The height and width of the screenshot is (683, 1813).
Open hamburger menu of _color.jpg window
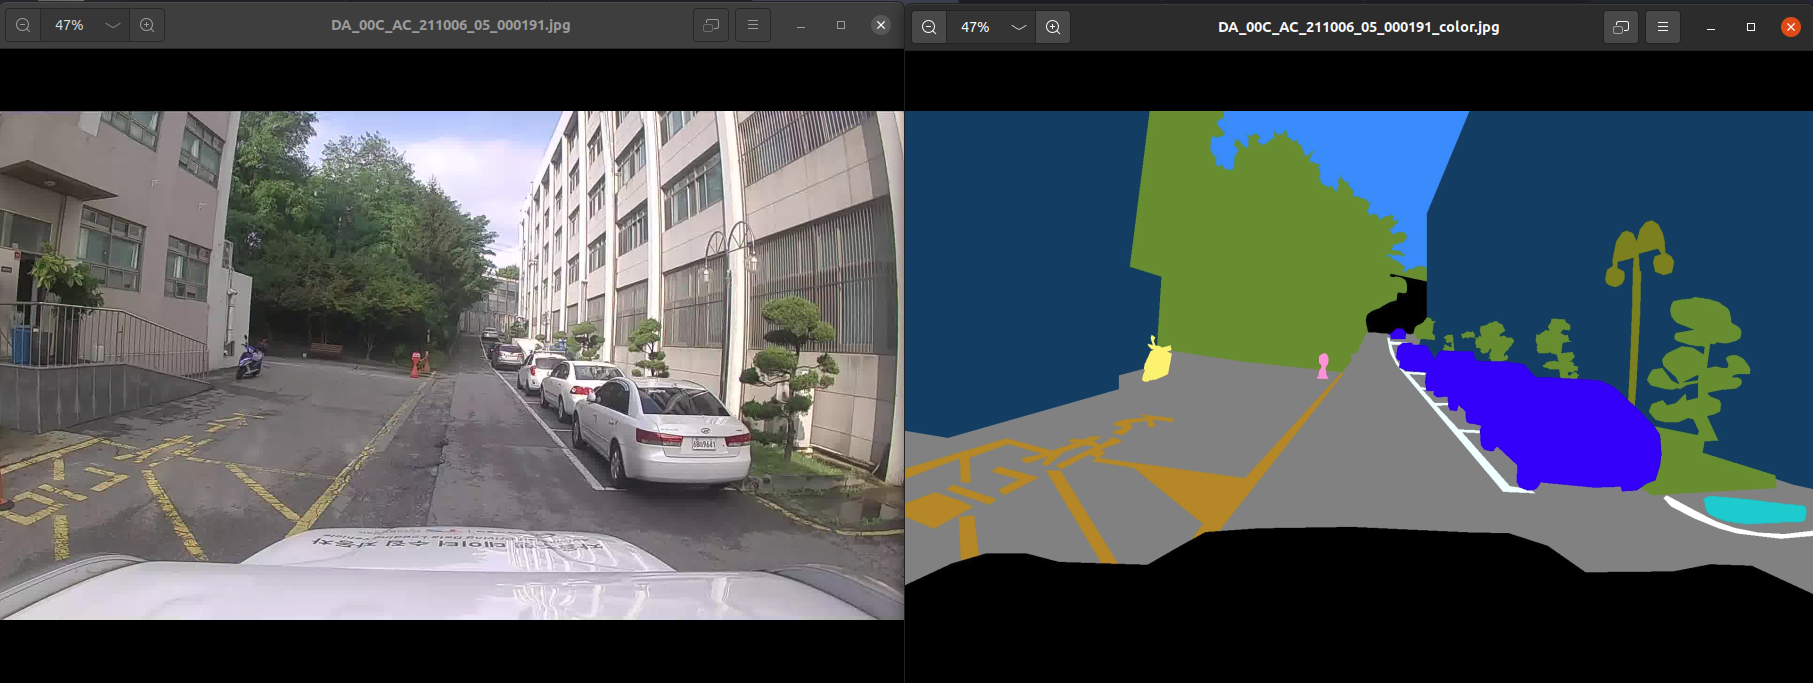click(x=1663, y=27)
